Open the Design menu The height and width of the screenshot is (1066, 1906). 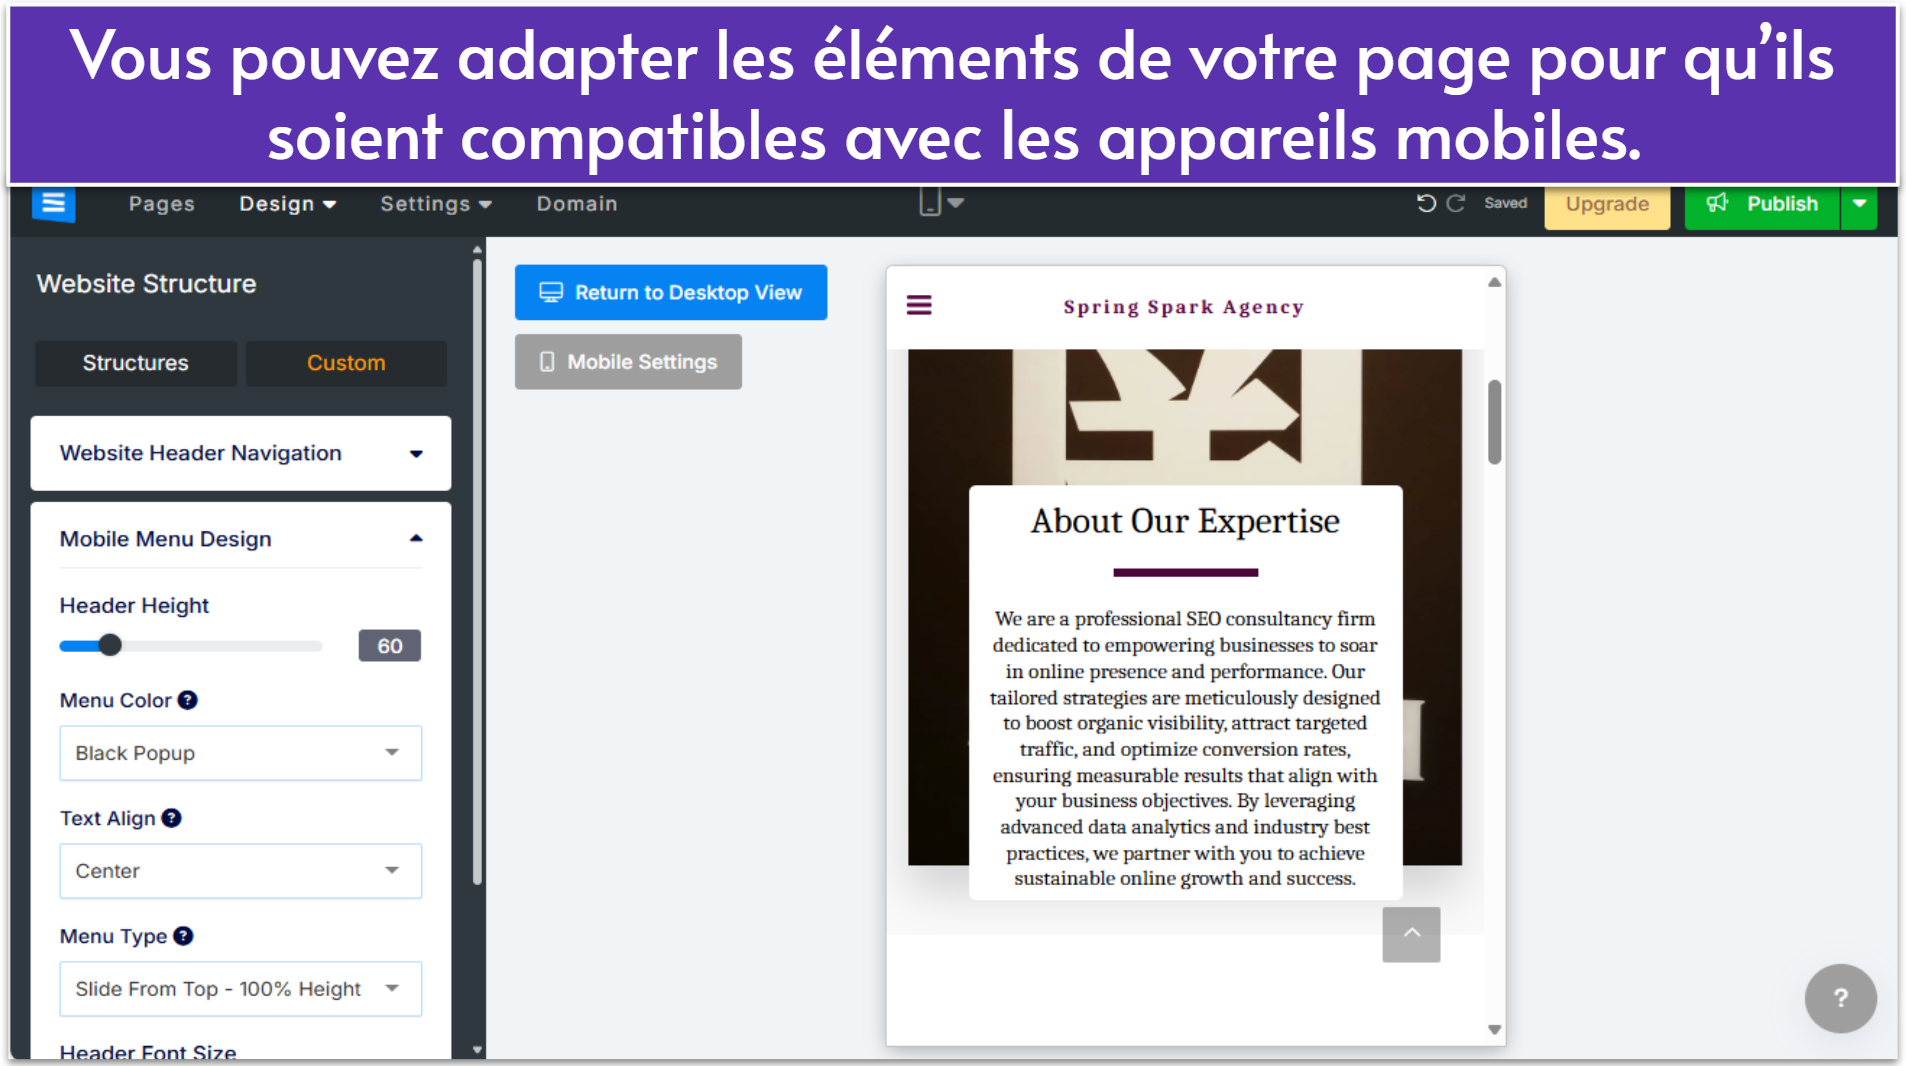point(287,204)
